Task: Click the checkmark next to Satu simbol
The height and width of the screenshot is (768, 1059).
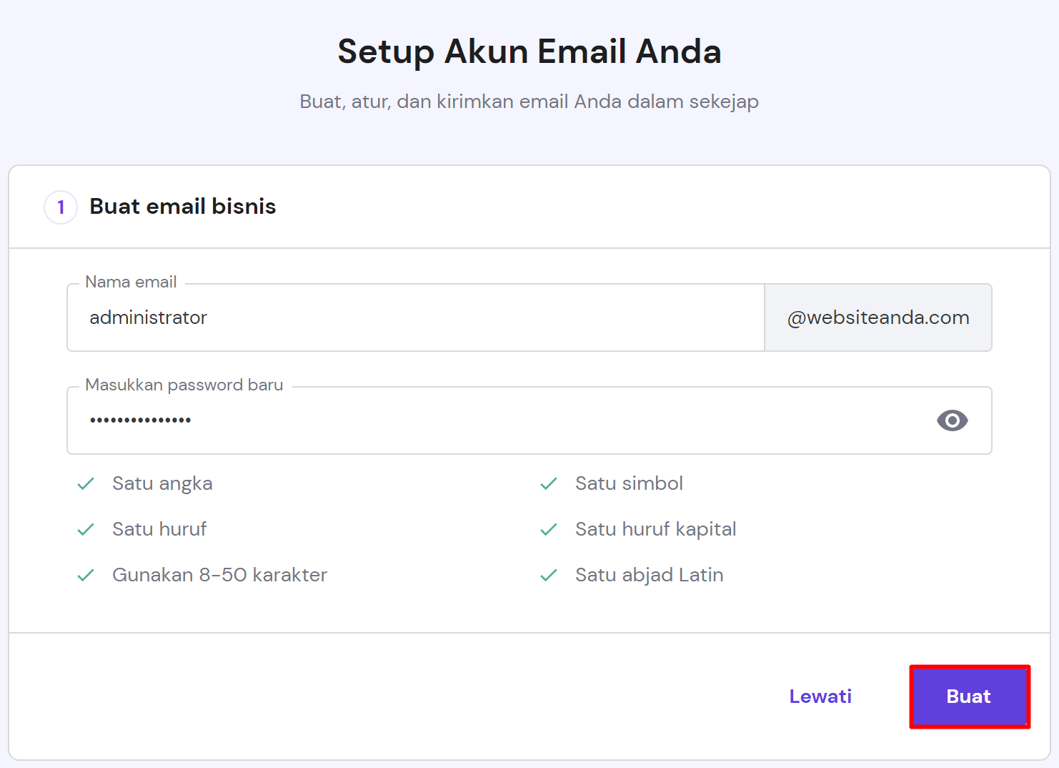Action: click(x=549, y=484)
